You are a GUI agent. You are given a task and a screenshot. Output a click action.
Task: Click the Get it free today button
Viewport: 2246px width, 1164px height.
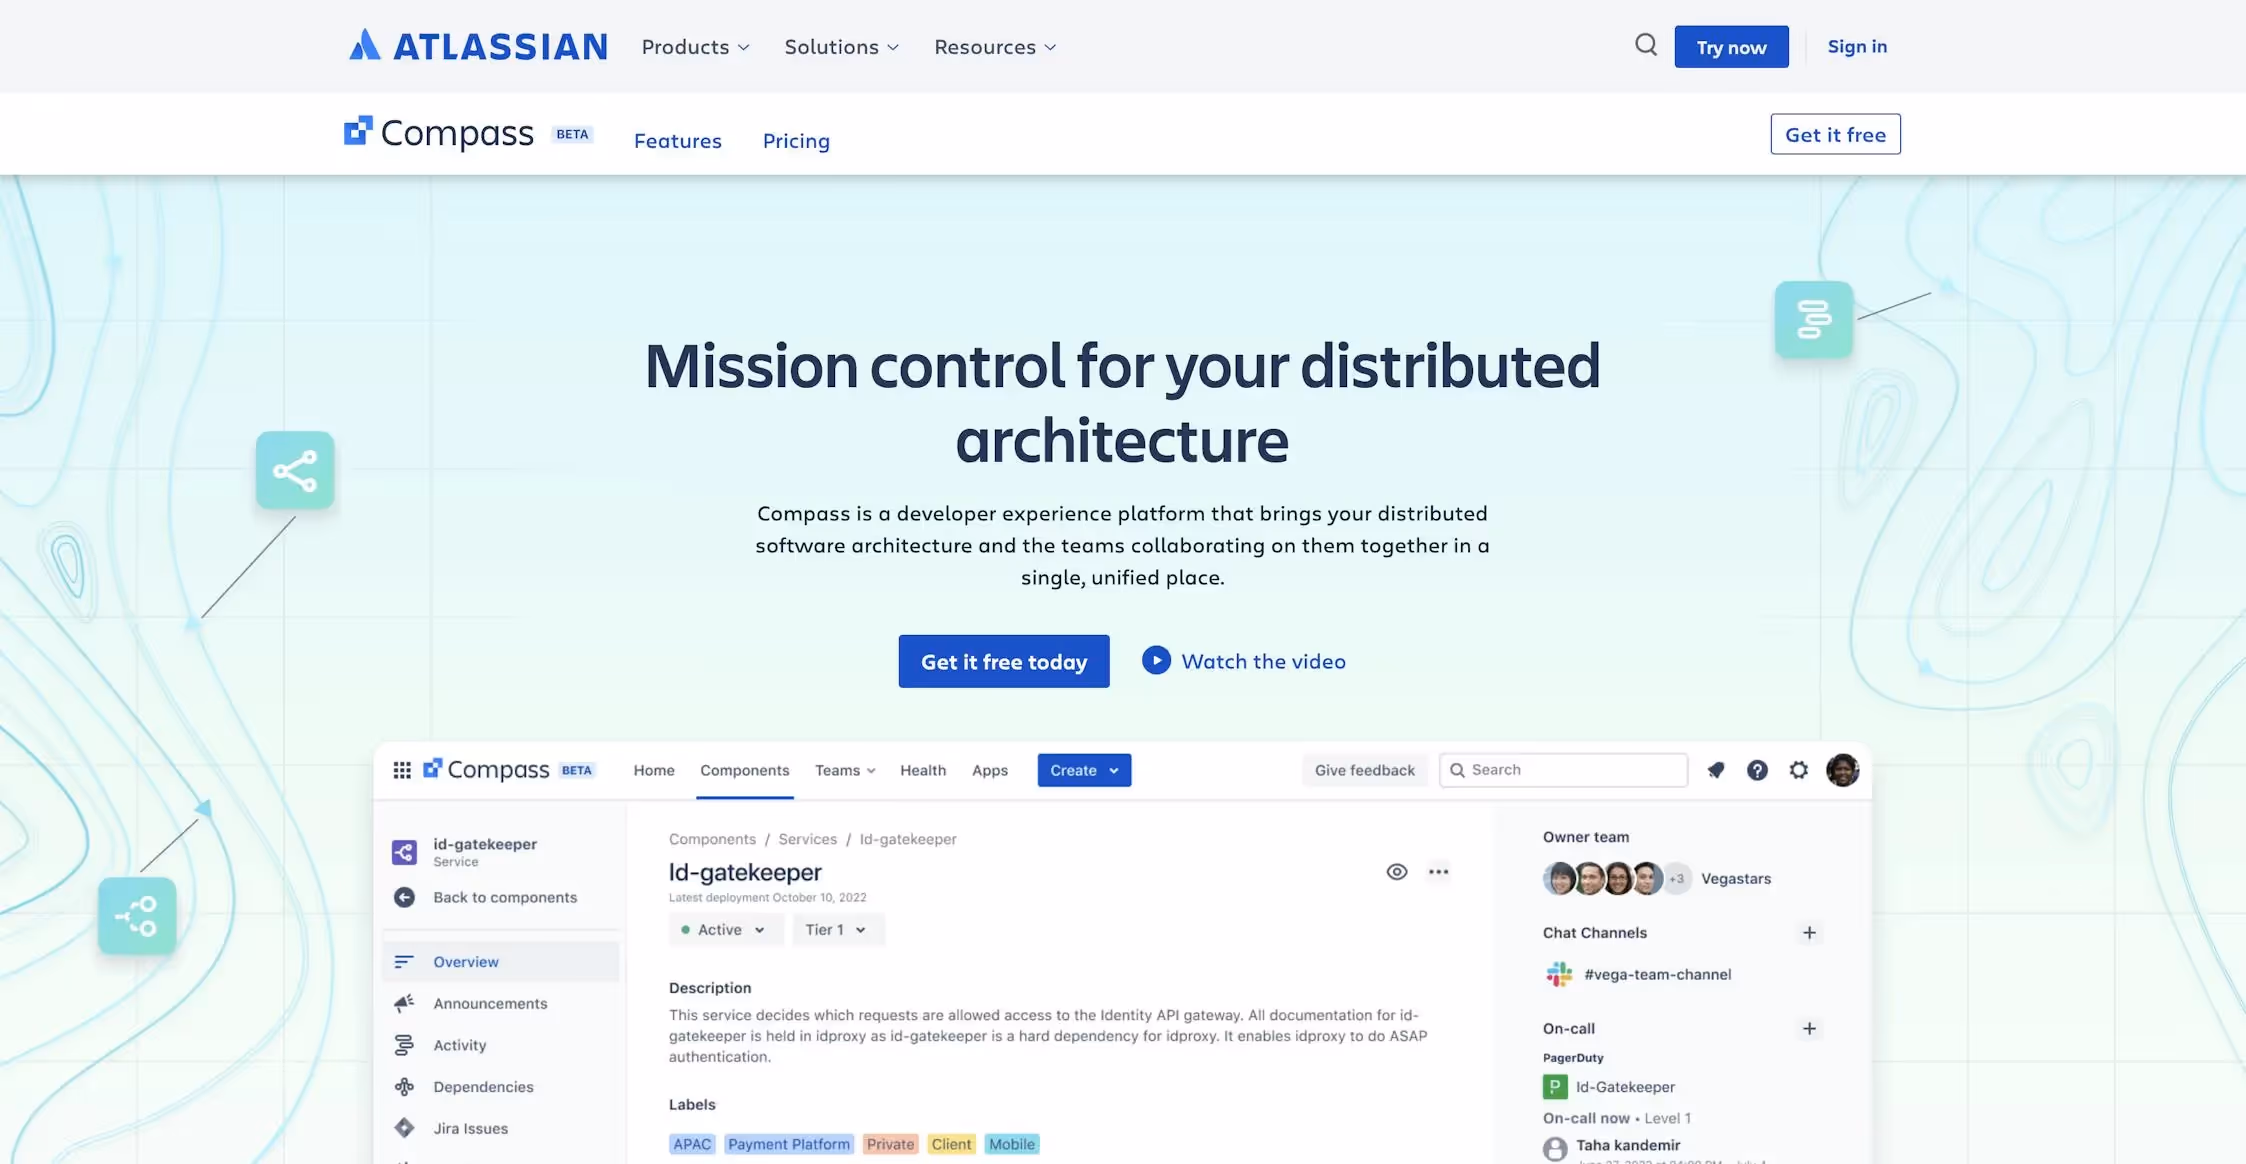pos(1004,661)
